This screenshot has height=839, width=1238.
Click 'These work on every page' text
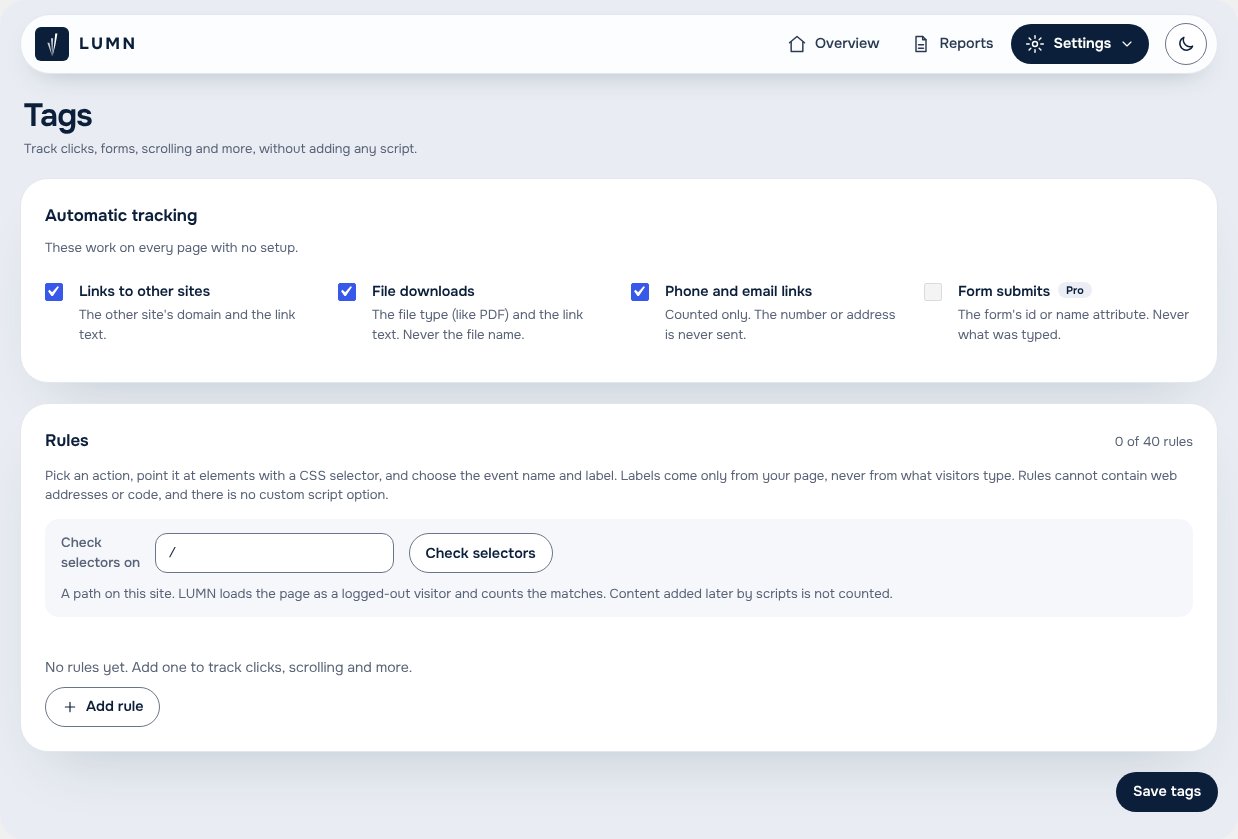171,247
